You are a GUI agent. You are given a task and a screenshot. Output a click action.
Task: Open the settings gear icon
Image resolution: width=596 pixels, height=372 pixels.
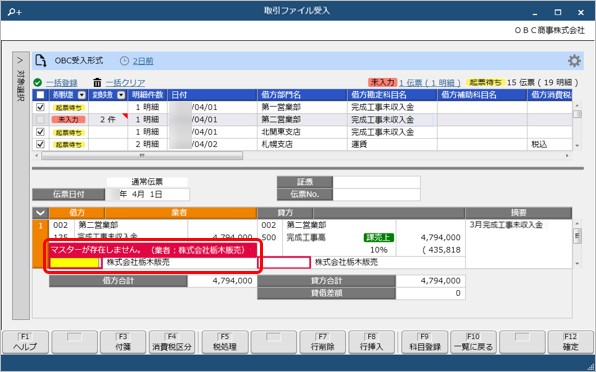tap(574, 61)
